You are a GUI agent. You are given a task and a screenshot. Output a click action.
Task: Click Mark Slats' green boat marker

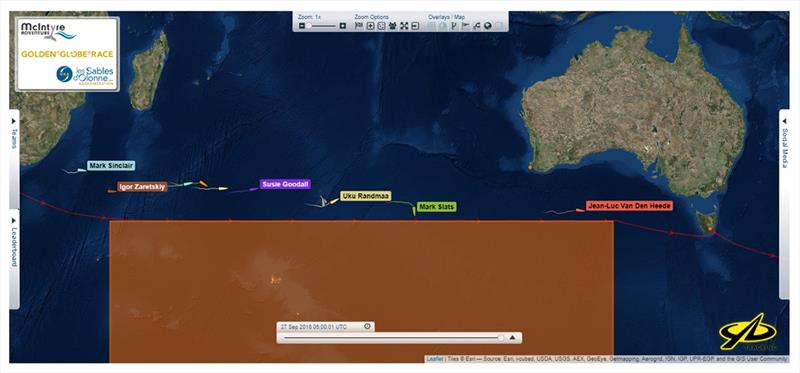pos(414,211)
